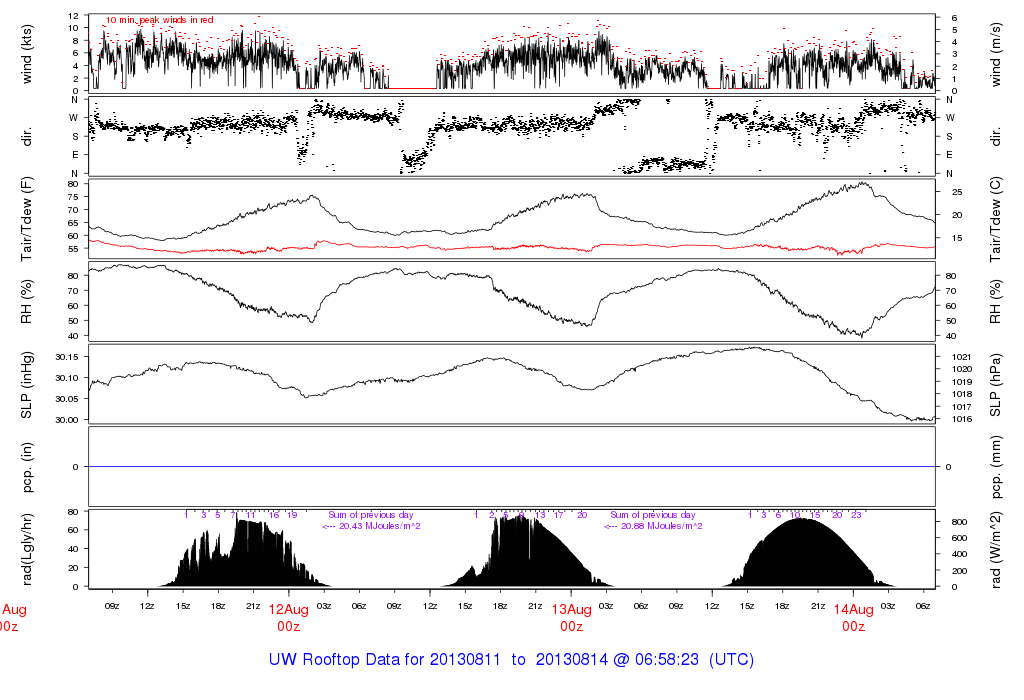Select the '13Aug 00z' date marker
1024x700 pixels.
point(571,617)
